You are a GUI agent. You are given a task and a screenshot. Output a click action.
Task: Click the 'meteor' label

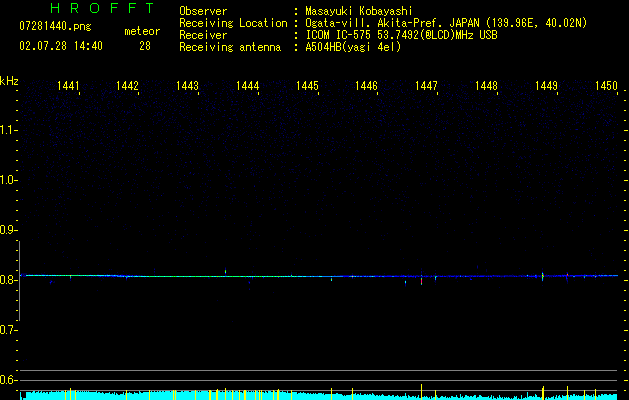tap(142, 31)
